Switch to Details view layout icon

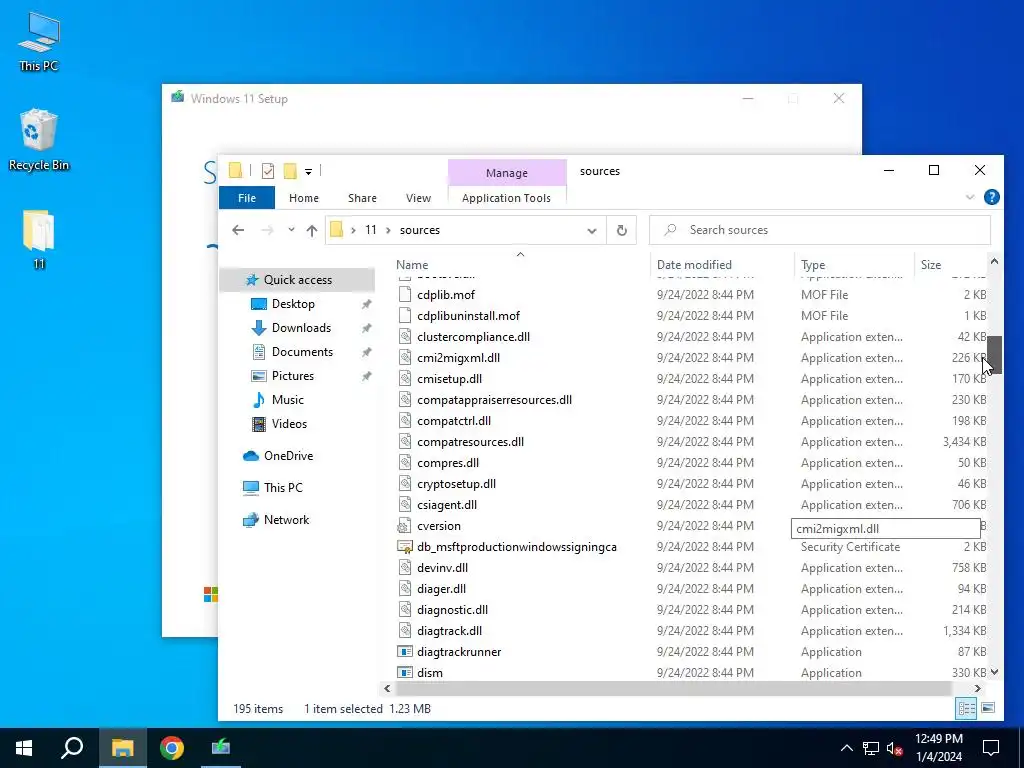tap(967, 709)
